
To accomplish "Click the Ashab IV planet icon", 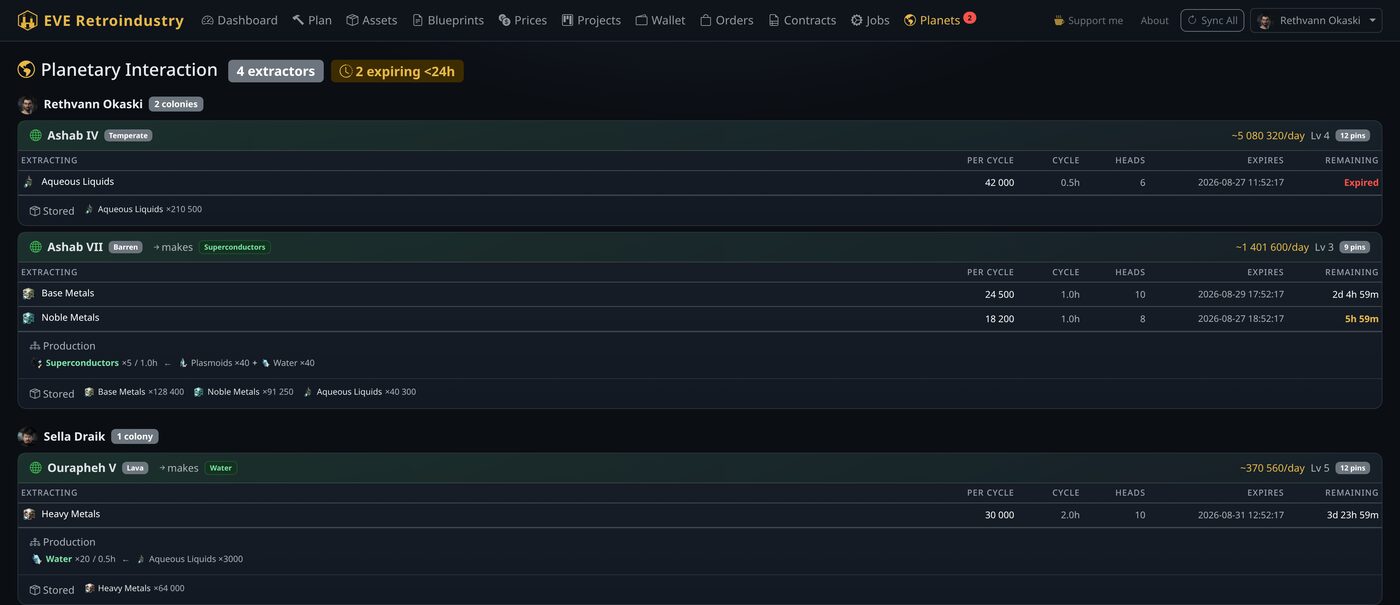I will click(36, 135).
